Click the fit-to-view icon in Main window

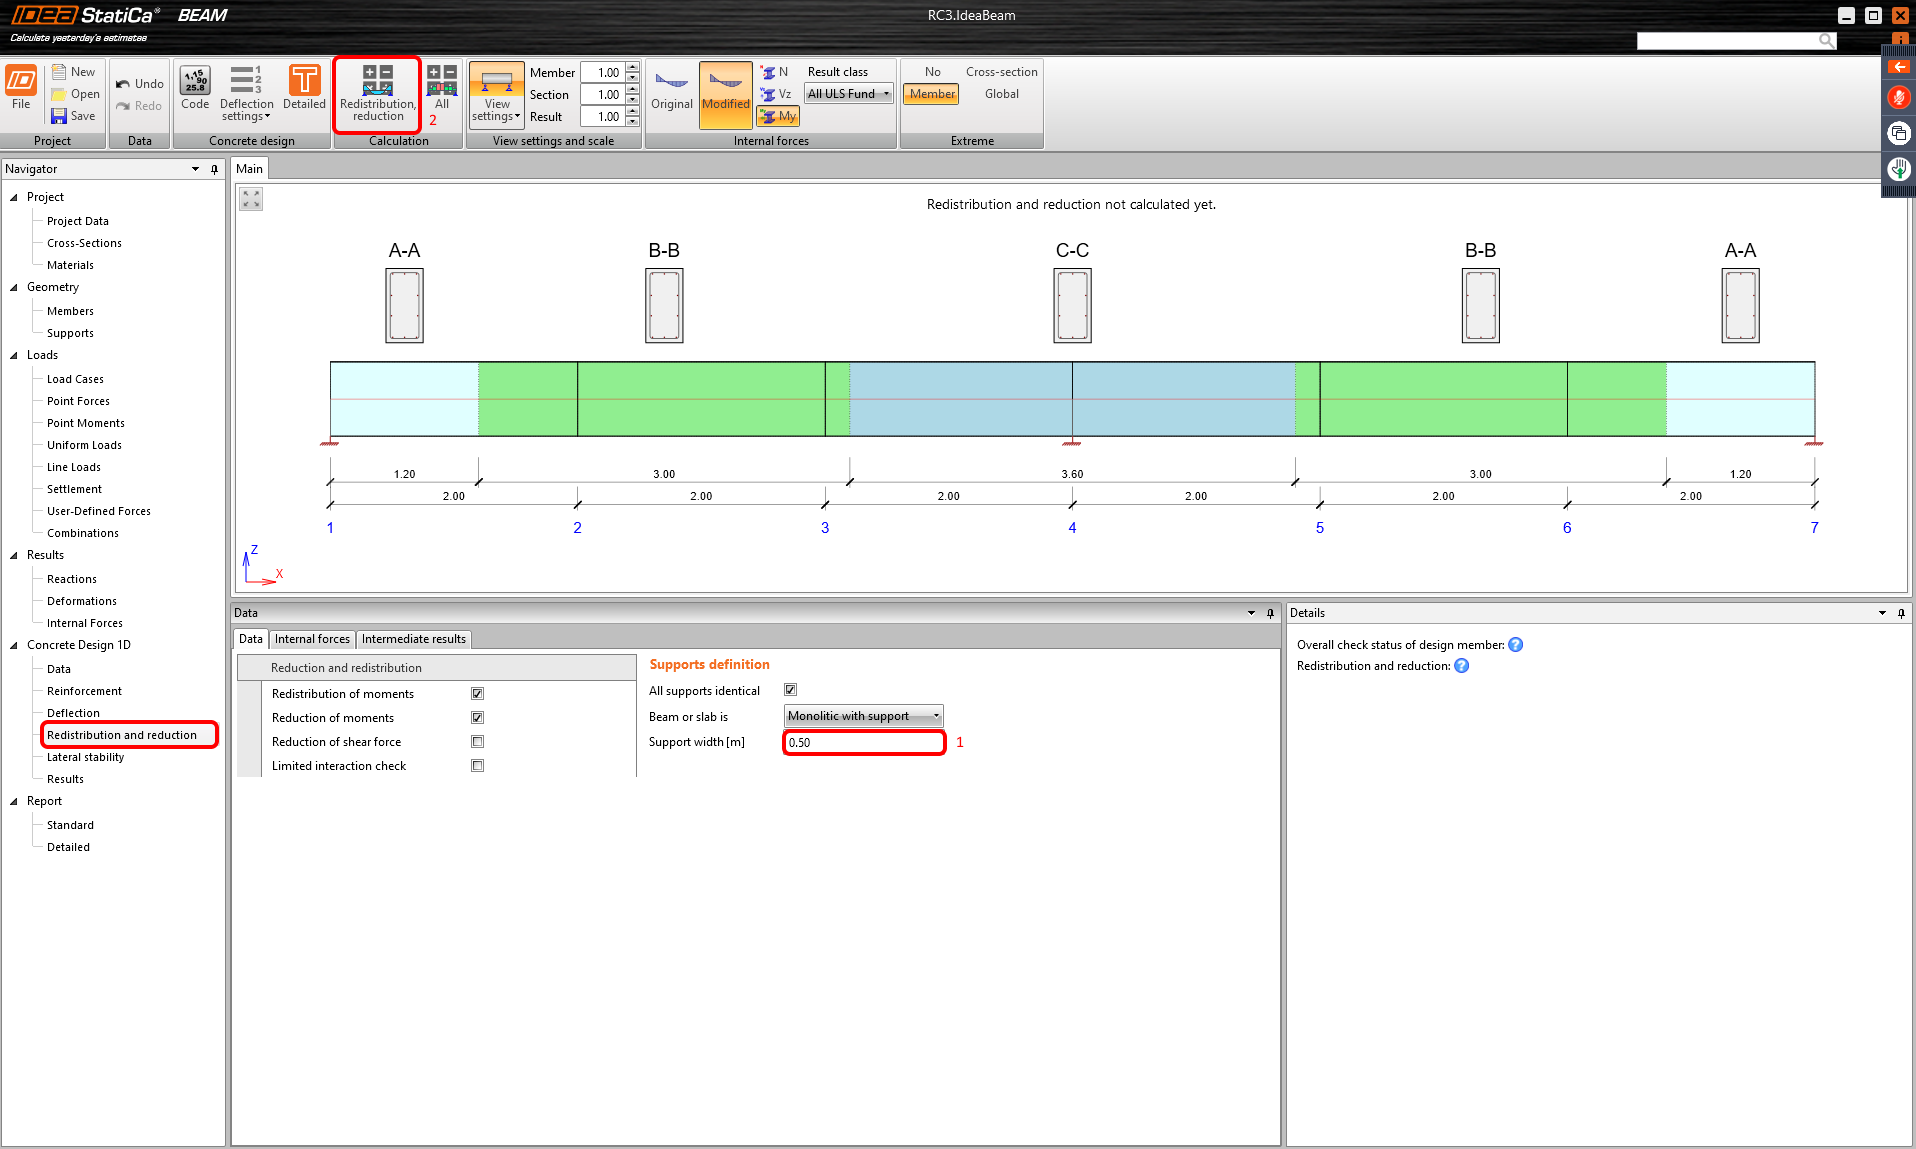click(x=251, y=200)
